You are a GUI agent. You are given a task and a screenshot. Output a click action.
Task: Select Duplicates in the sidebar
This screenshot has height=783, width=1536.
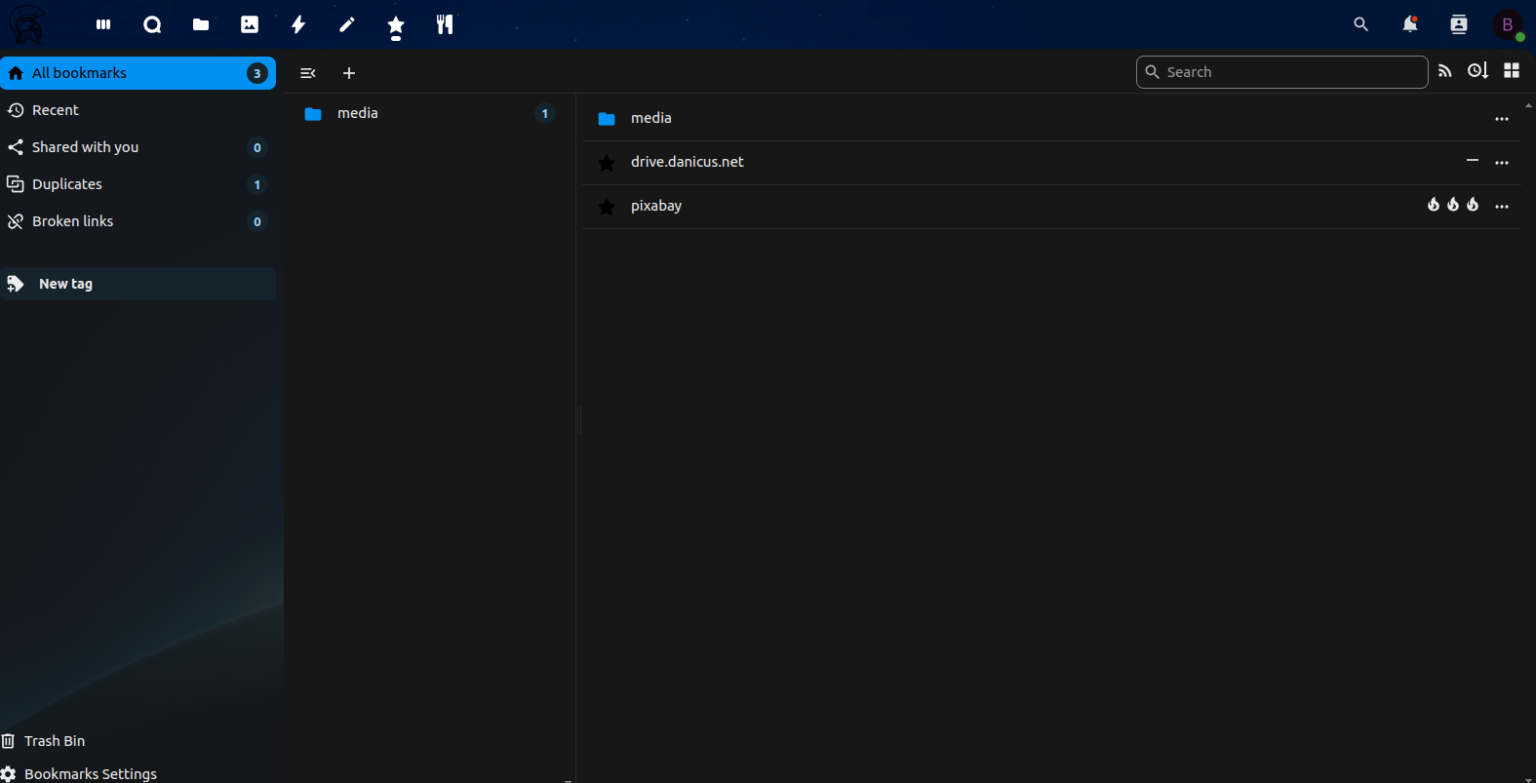(67, 184)
